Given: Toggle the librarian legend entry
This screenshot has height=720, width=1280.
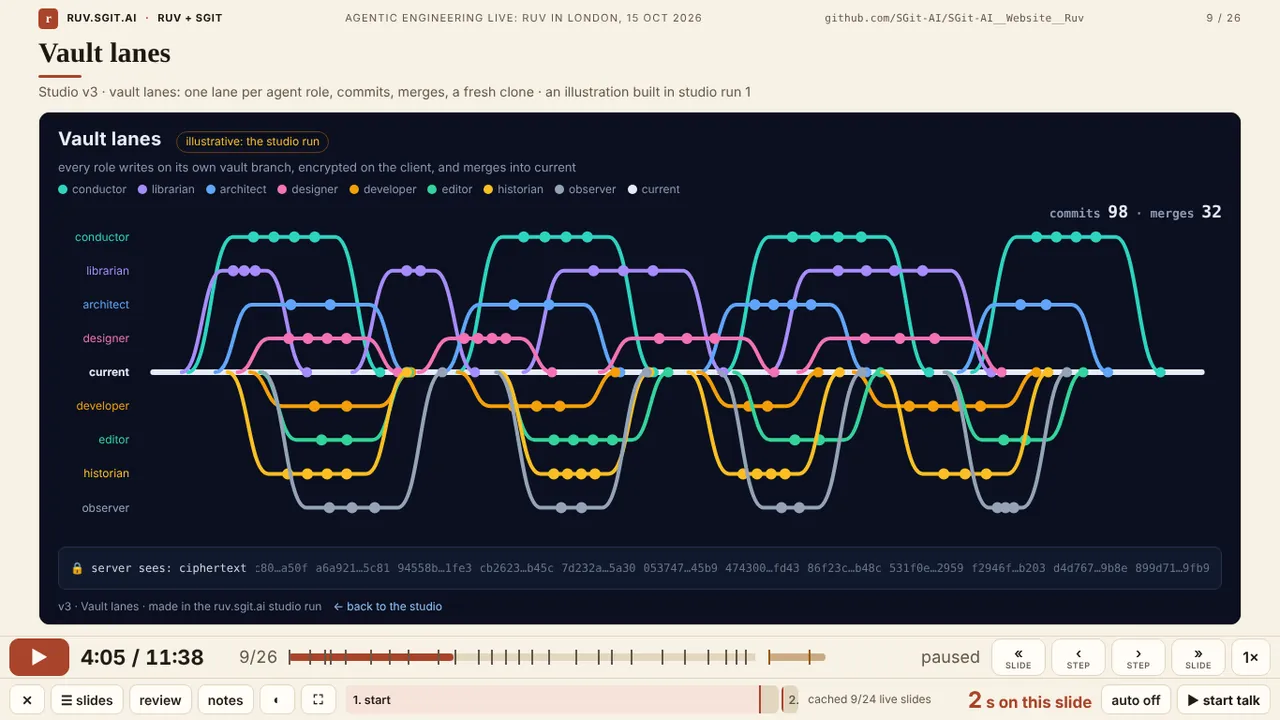Looking at the screenshot, I should click(x=167, y=189).
